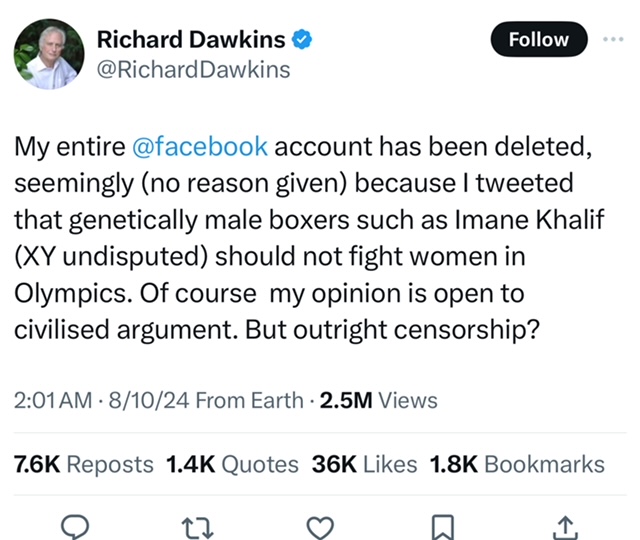
Task: Open the three-dot more options menu
Action: [612, 40]
